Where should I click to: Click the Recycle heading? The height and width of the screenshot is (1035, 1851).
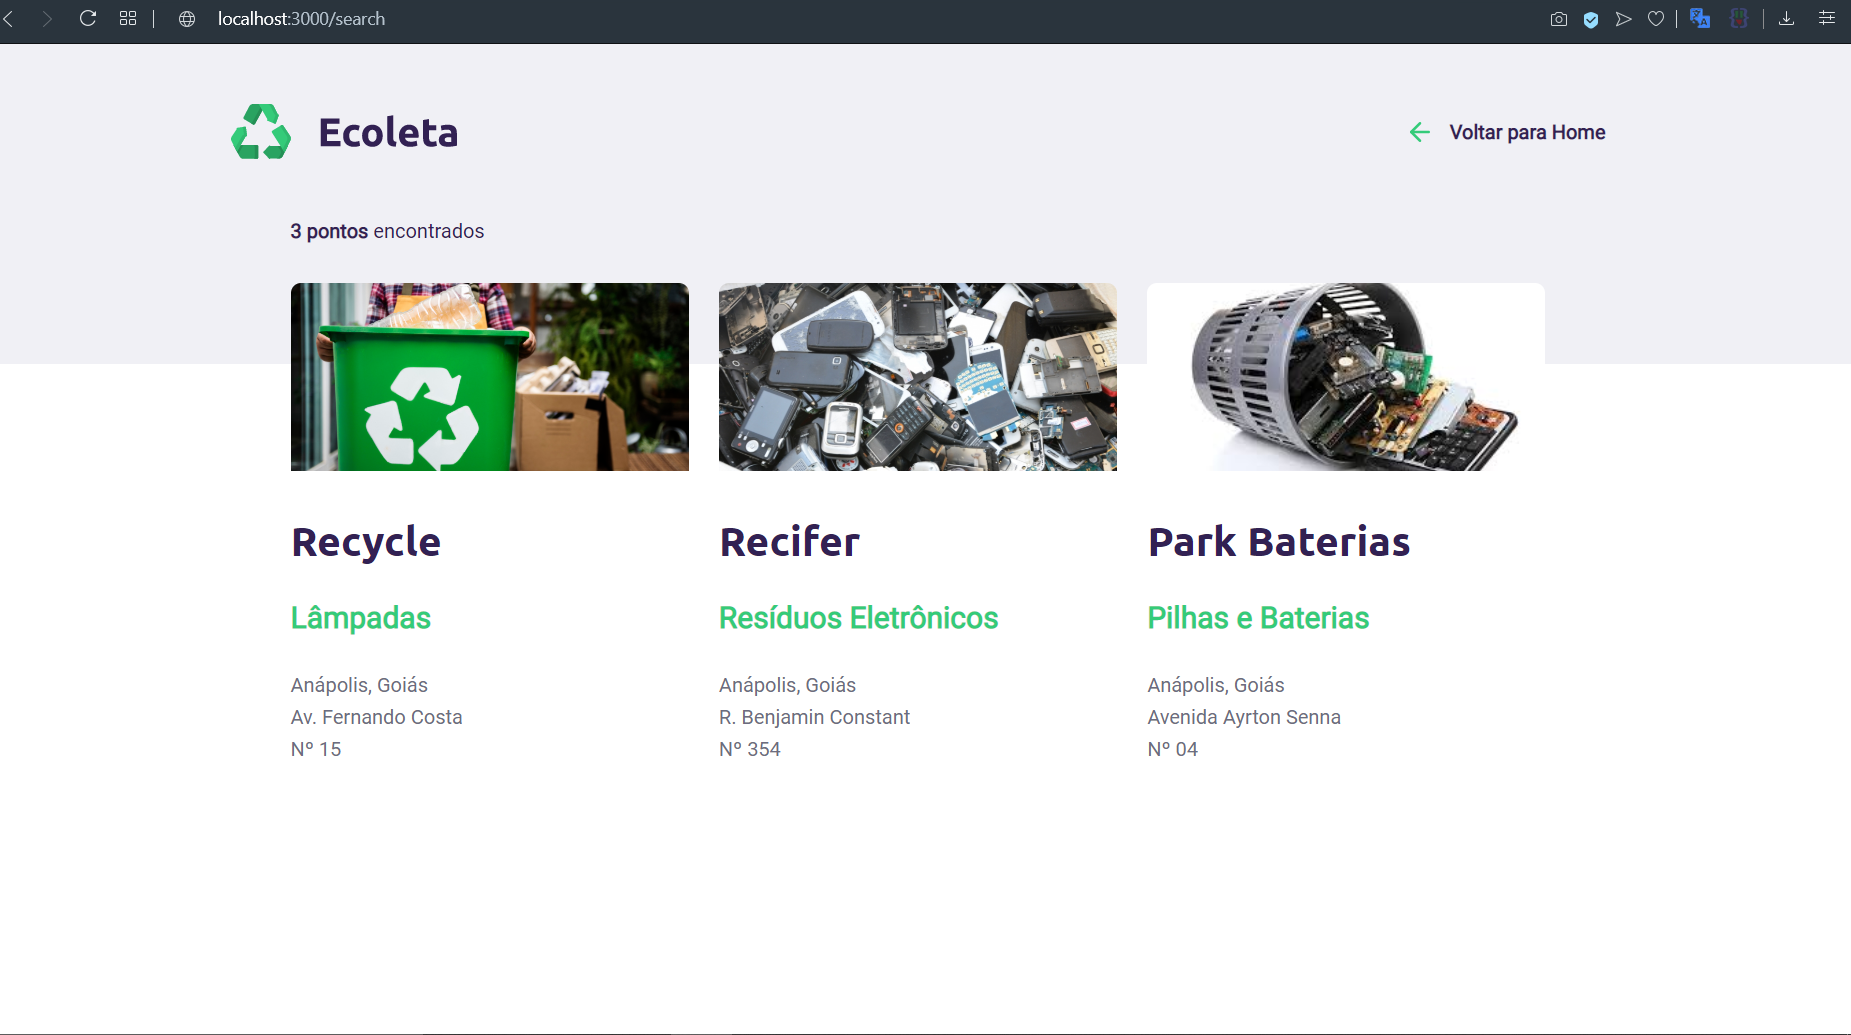[366, 542]
